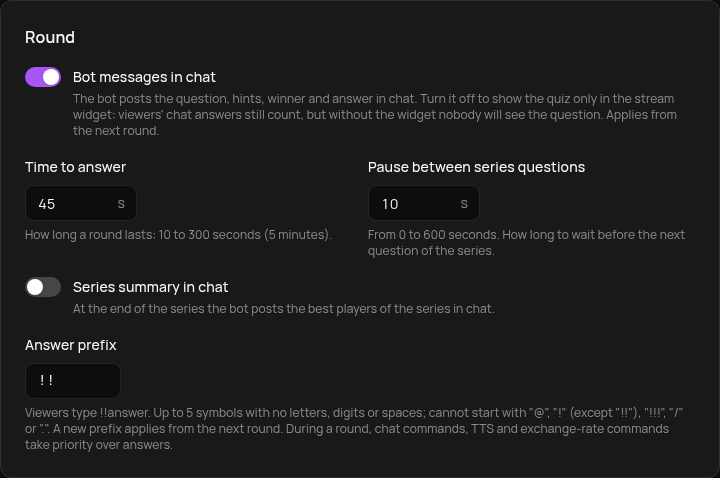
Task: Select the "Pause between series questions" label
Action: click(476, 167)
